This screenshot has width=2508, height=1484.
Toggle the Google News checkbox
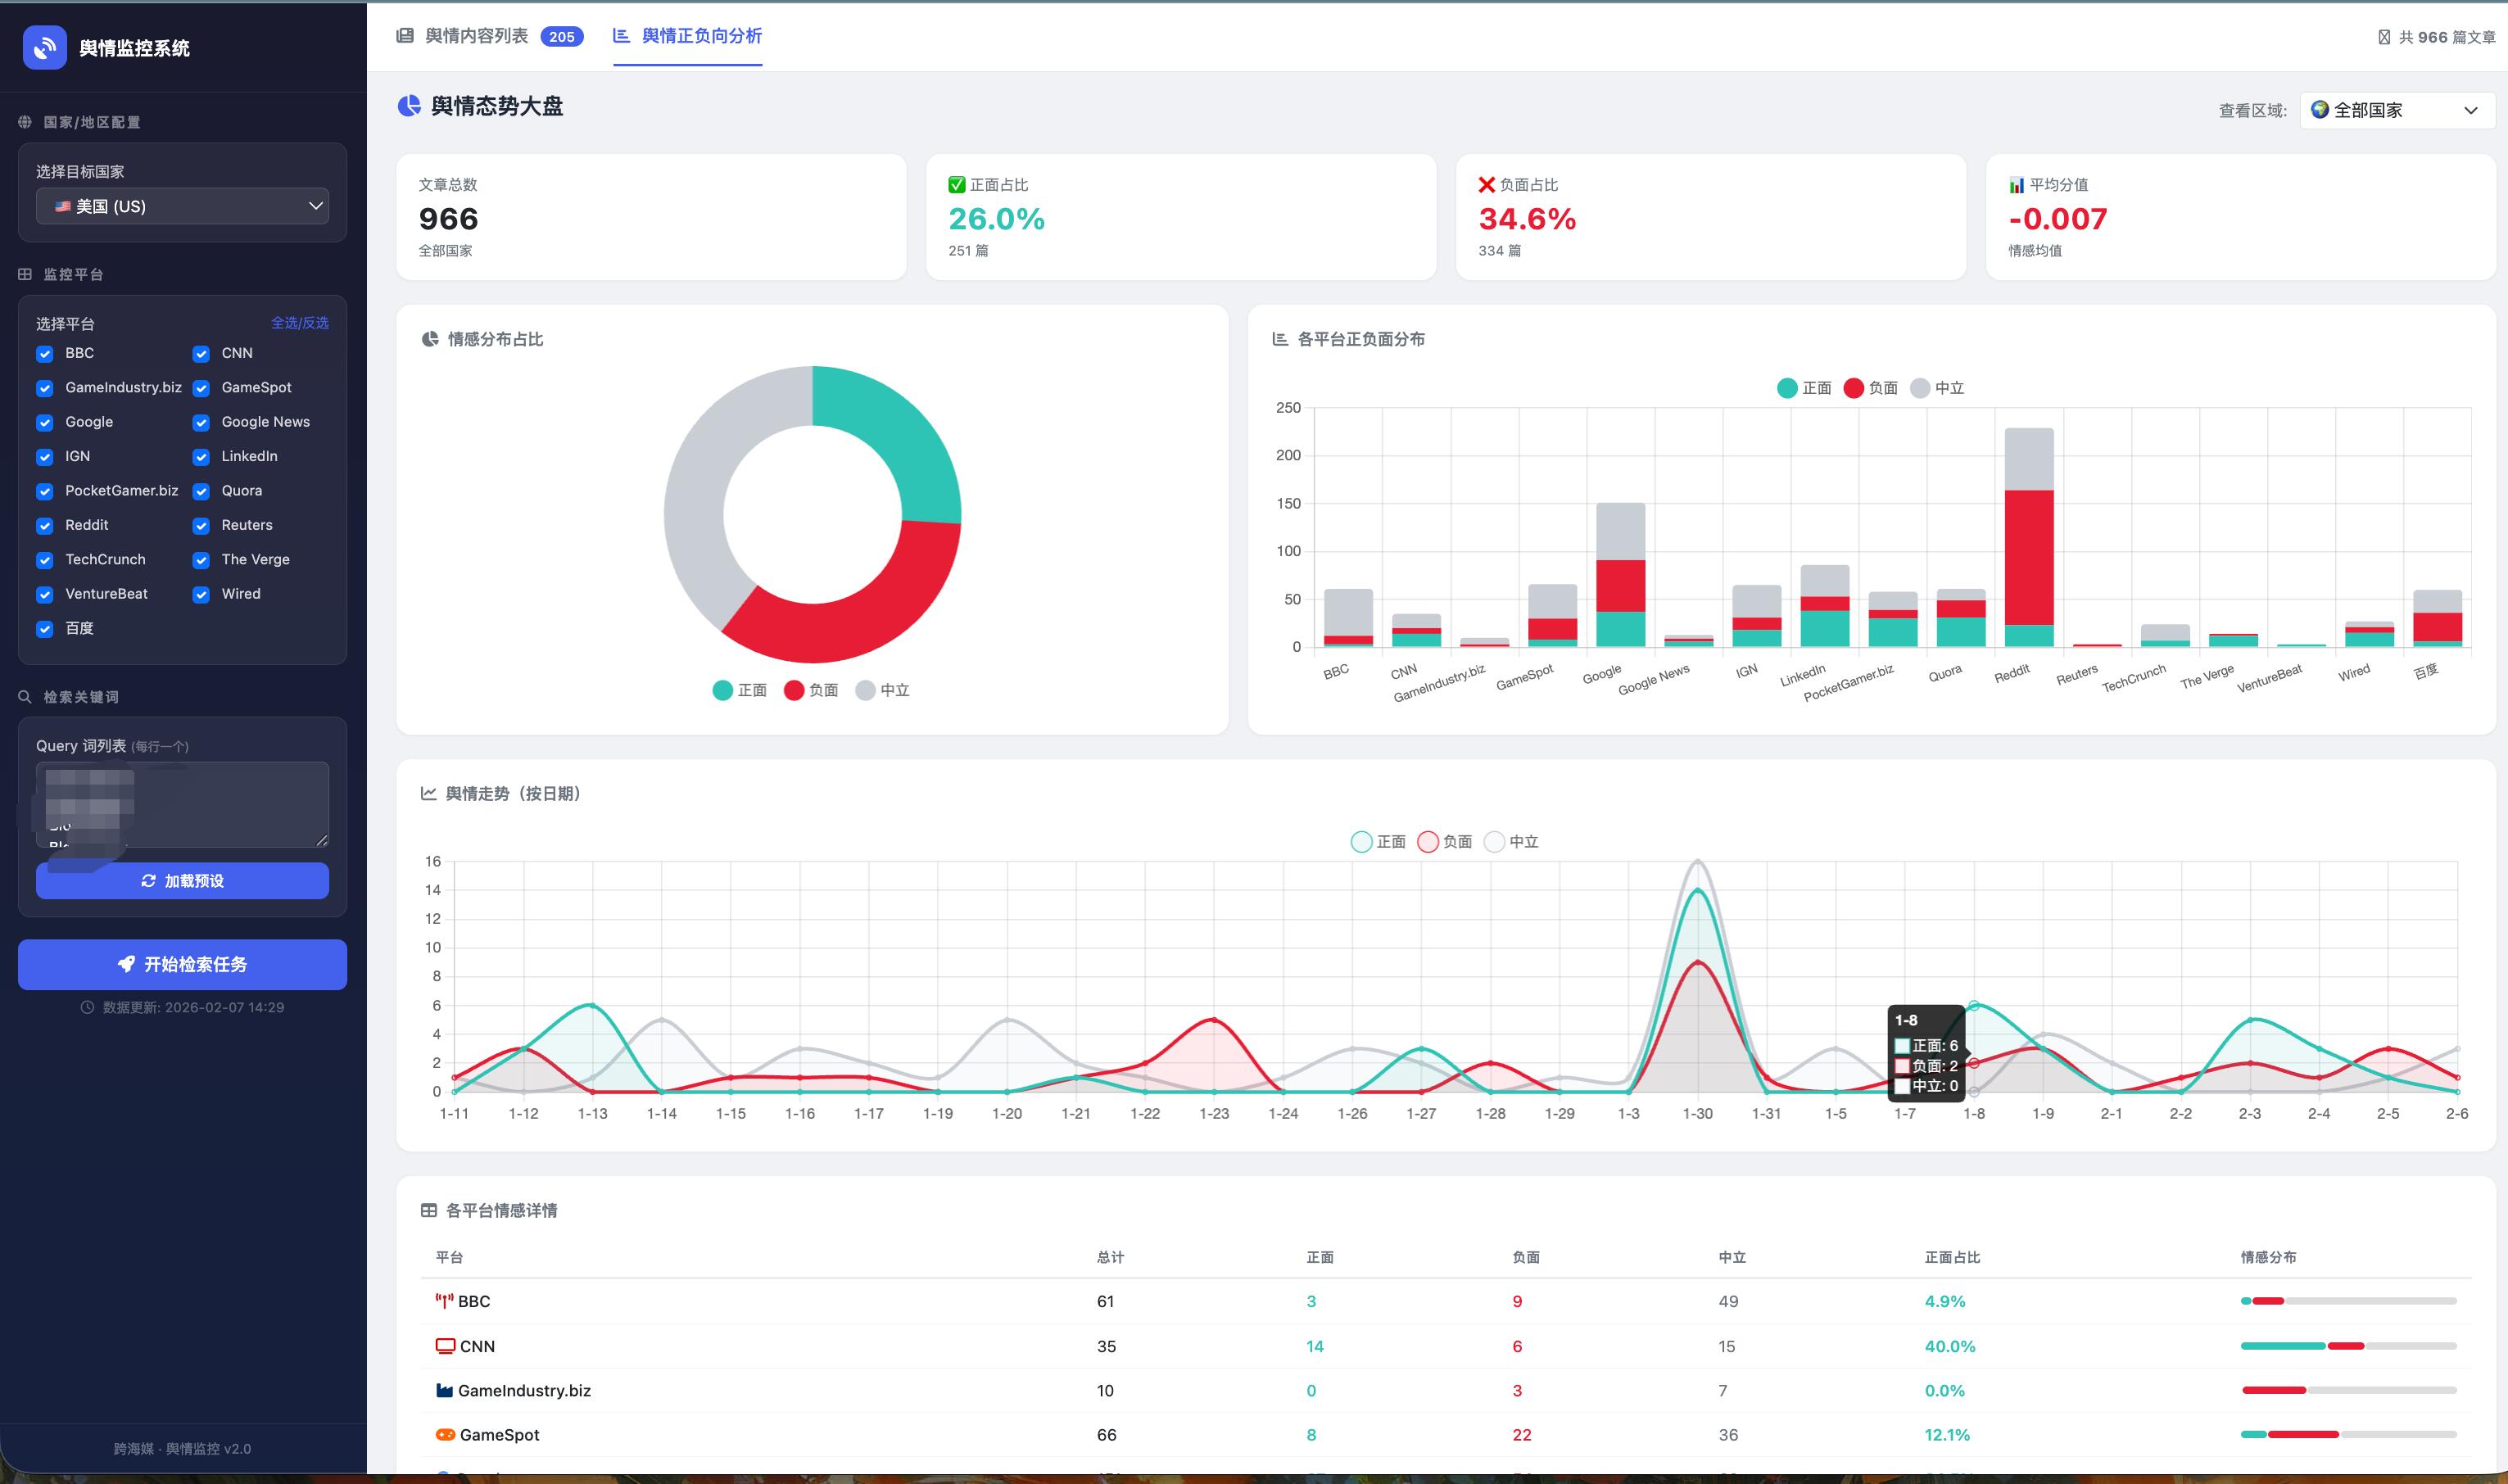point(201,423)
